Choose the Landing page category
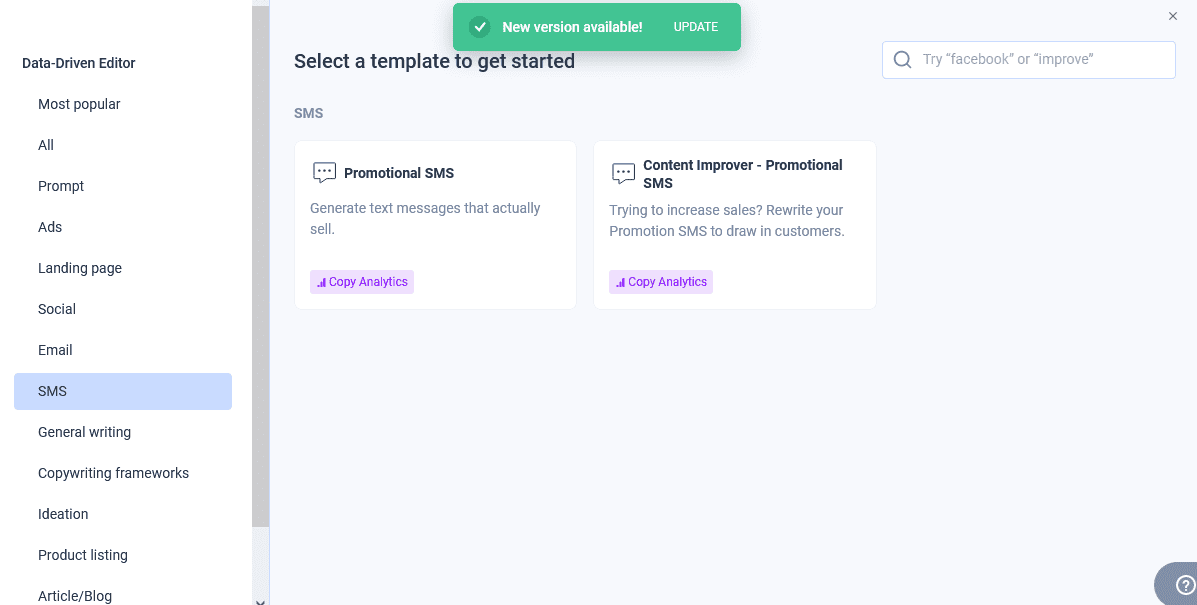Image resolution: width=1197 pixels, height=605 pixels. [80, 268]
